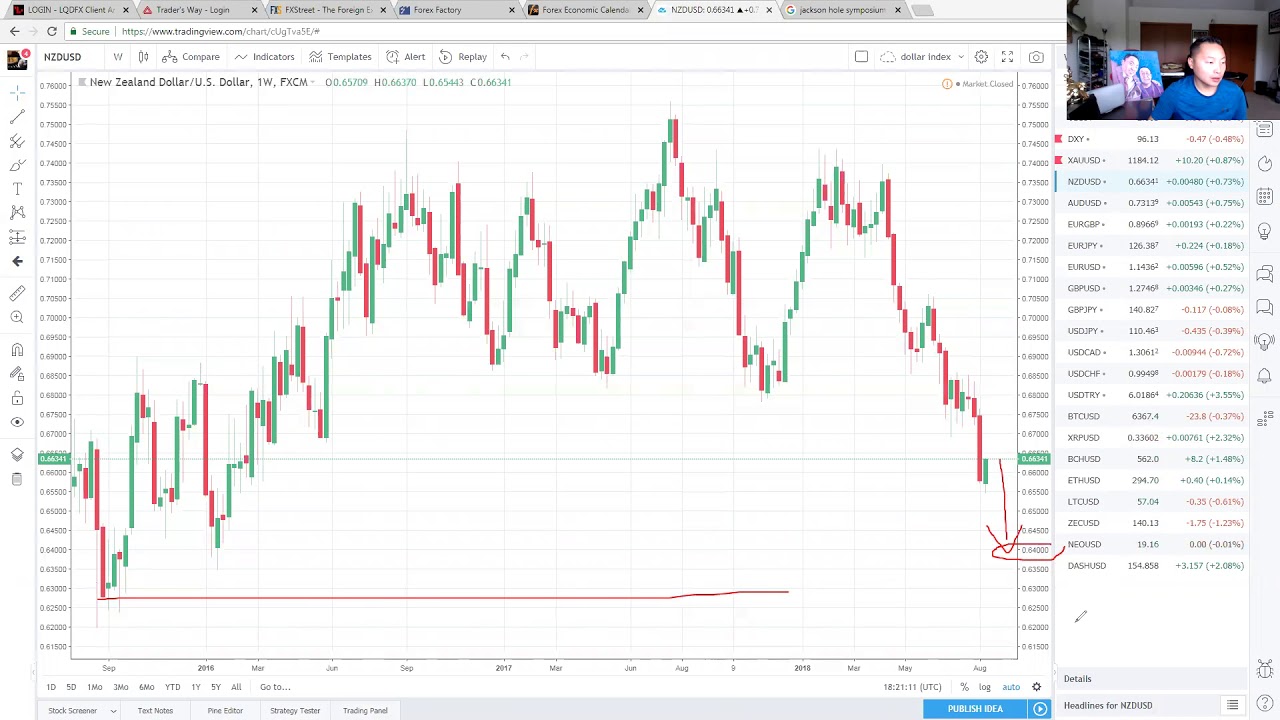Open the Headlines for NZDUSD list icon
Viewport: 1280px width, 720px height.
[x=1232, y=706]
